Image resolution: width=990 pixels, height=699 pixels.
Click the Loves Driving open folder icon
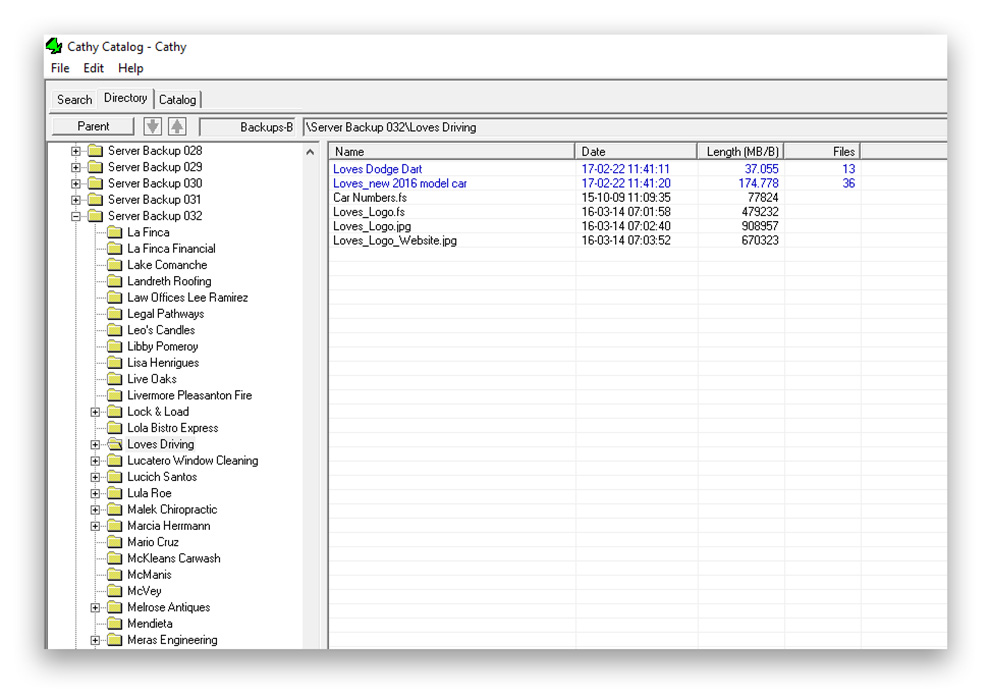pyautogui.click(x=114, y=444)
